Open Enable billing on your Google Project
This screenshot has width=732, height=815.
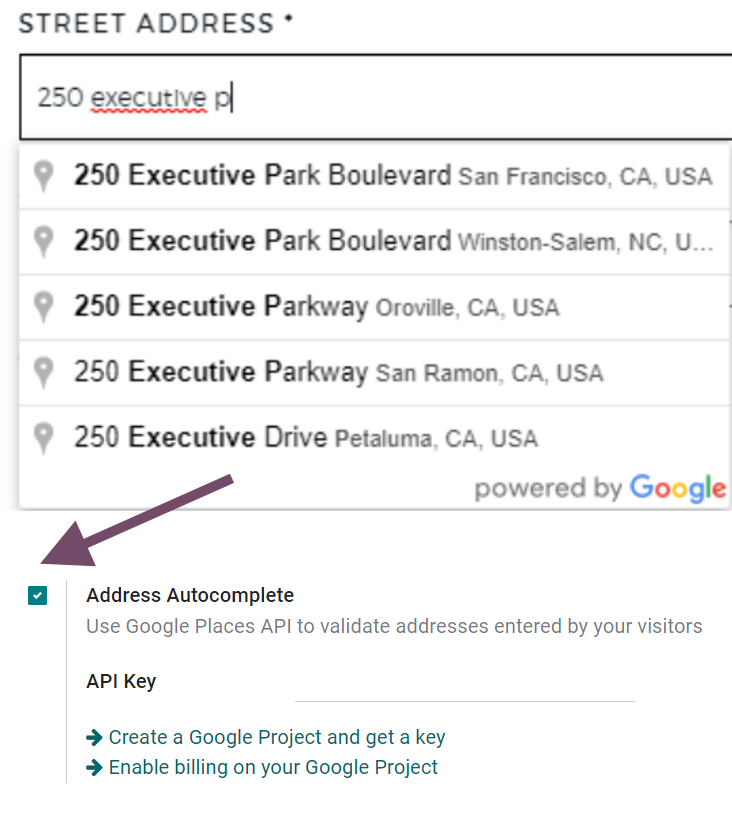point(273,767)
